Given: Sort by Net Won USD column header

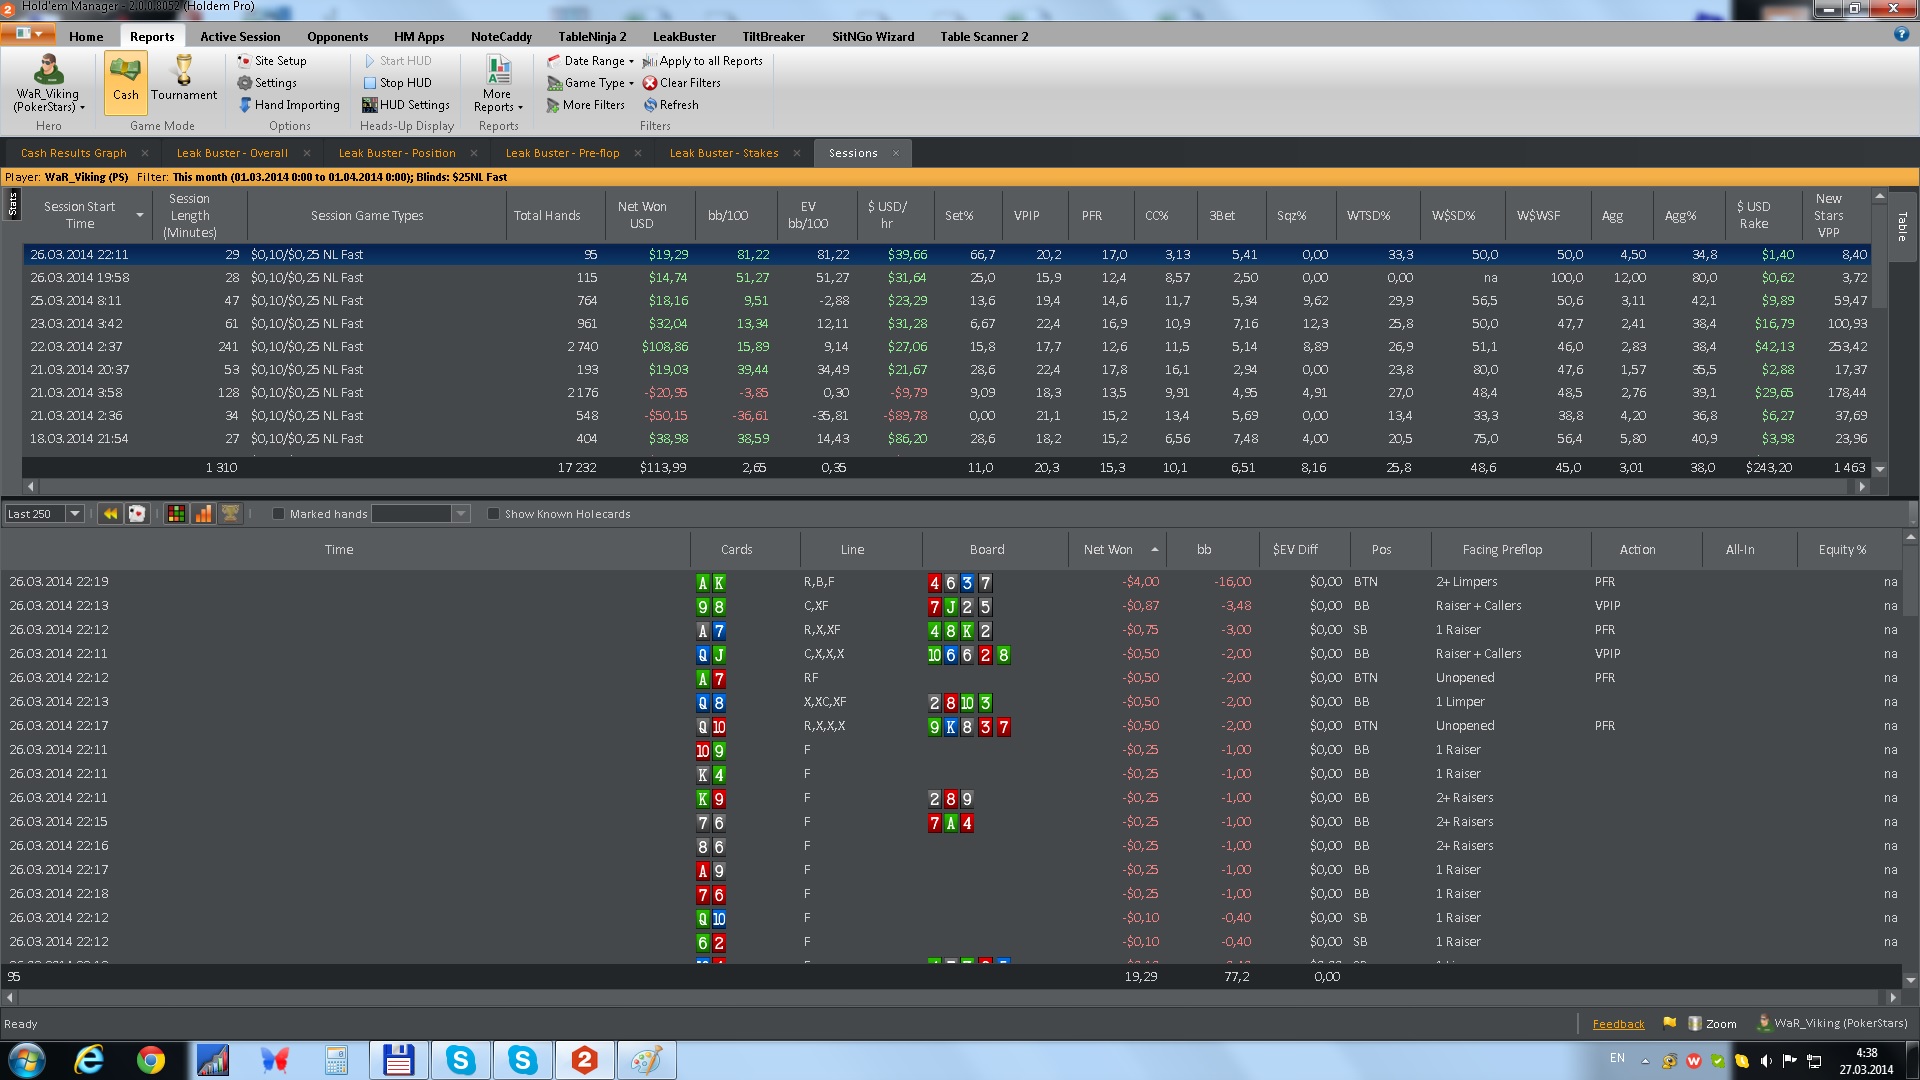Looking at the screenshot, I should pyautogui.click(x=641, y=215).
